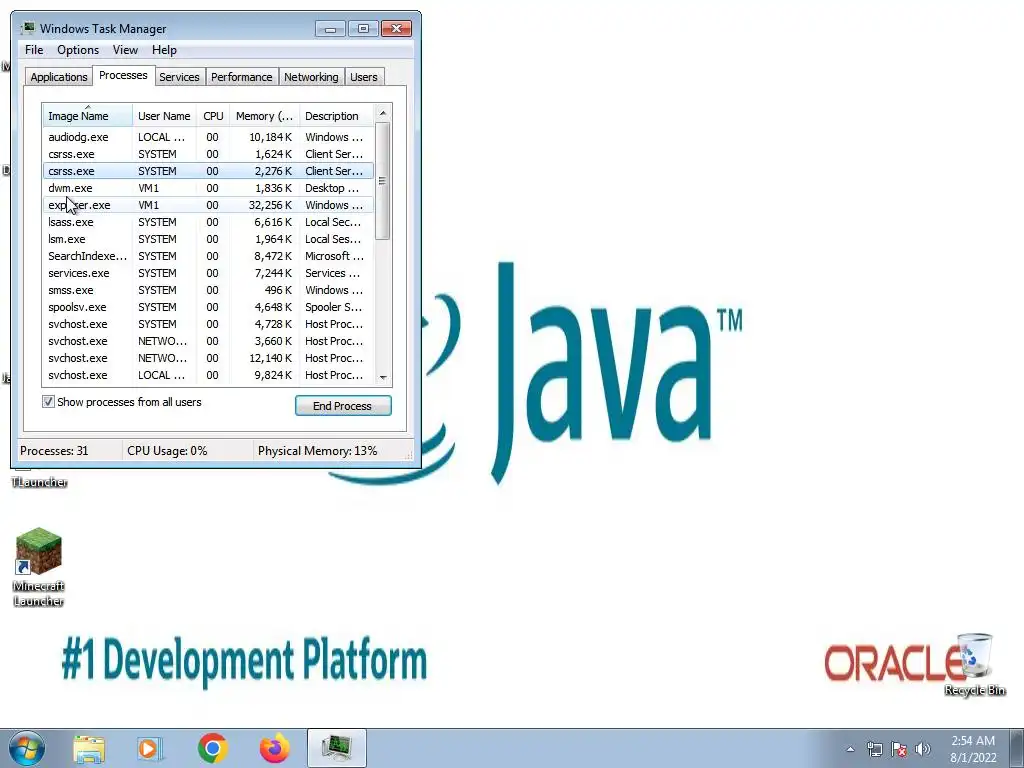The height and width of the screenshot is (768, 1024).
Task: Click the process list scroll down arrow
Action: click(383, 377)
